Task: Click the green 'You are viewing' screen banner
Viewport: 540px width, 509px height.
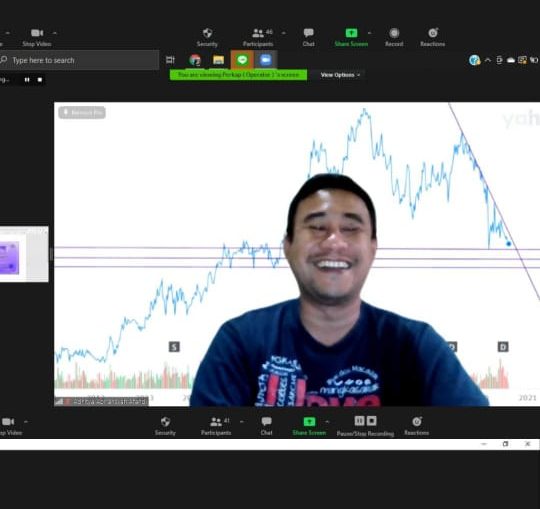Action: click(238, 75)
